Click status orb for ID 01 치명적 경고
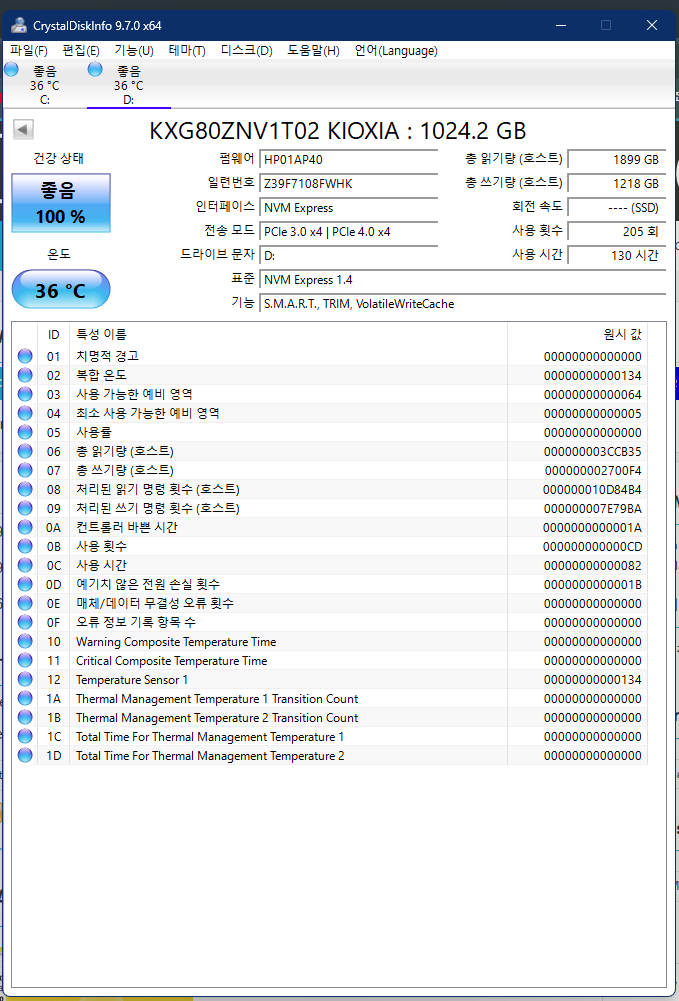The width and height of the screenshot is (679, 1001). pos(25,356)
